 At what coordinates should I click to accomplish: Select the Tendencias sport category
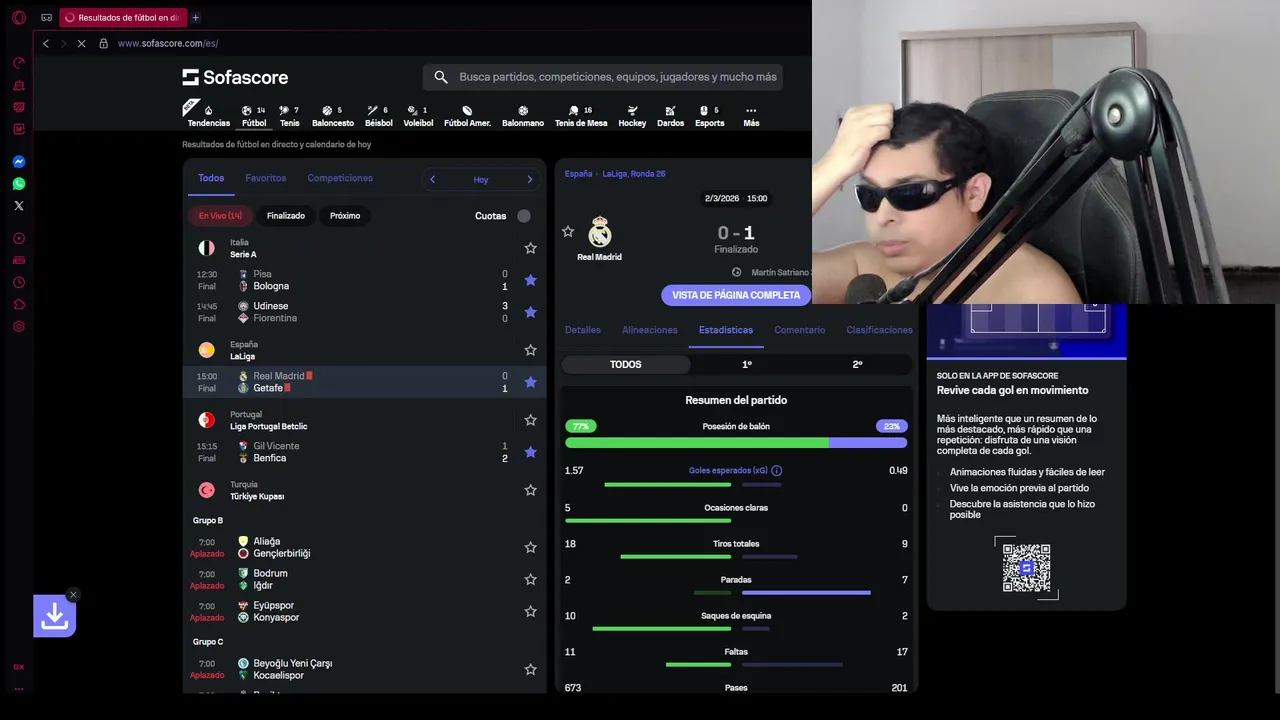208,116
